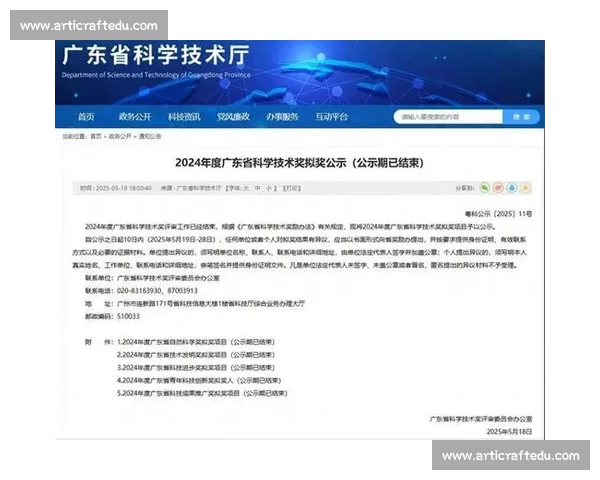The height and width of the screenshot is (480, 600).
Task: Open attachment 4: 青年科技创新奖拟奖人
Action: coord(199,380)
